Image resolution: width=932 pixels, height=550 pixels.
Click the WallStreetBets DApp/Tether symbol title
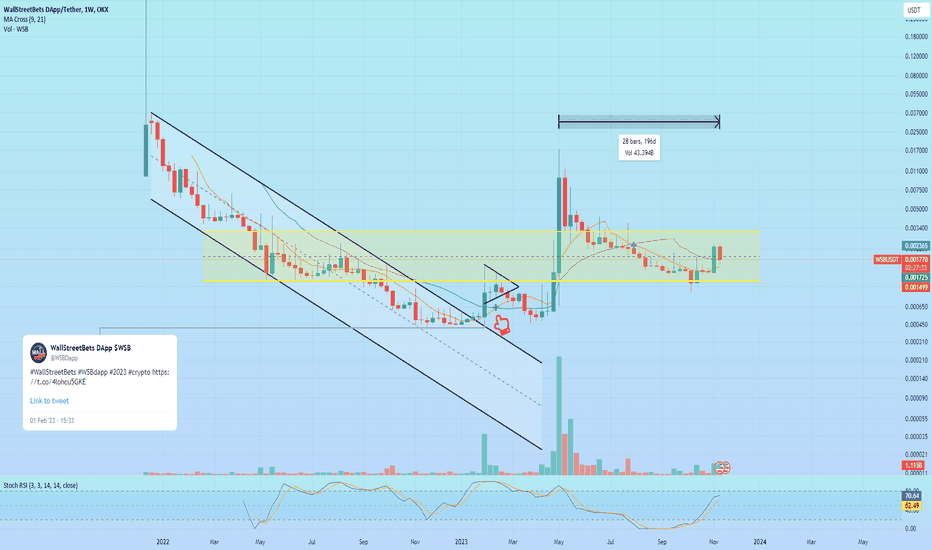[56, 10]
